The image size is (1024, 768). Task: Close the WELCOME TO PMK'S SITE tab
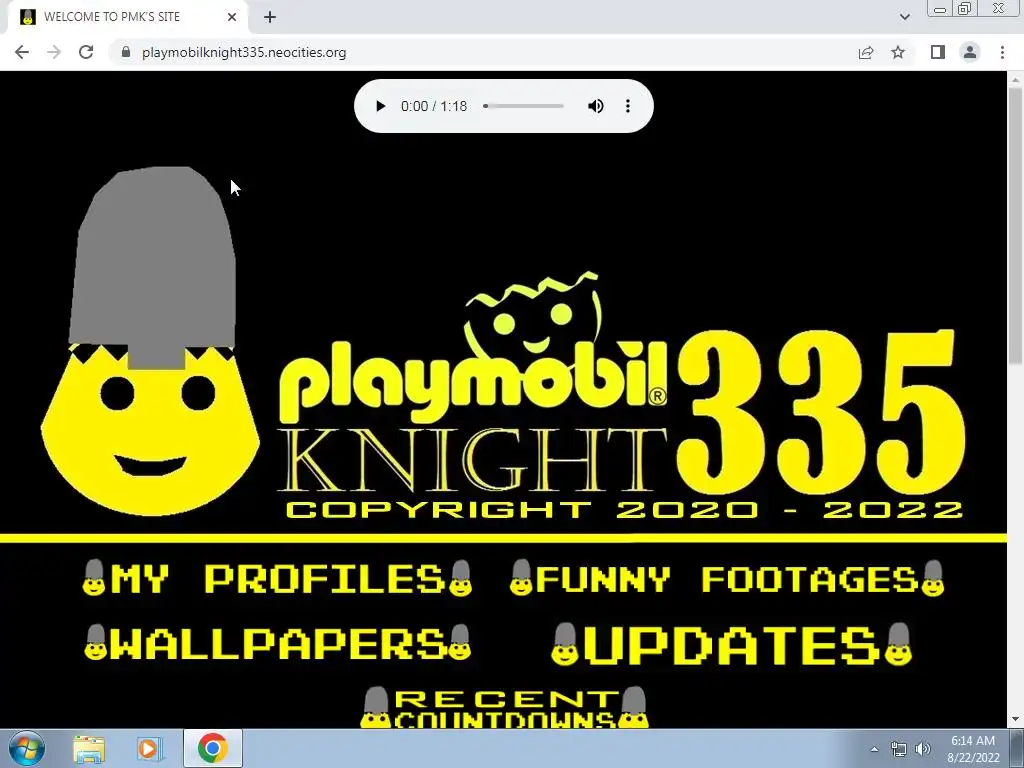click(232, 17)
